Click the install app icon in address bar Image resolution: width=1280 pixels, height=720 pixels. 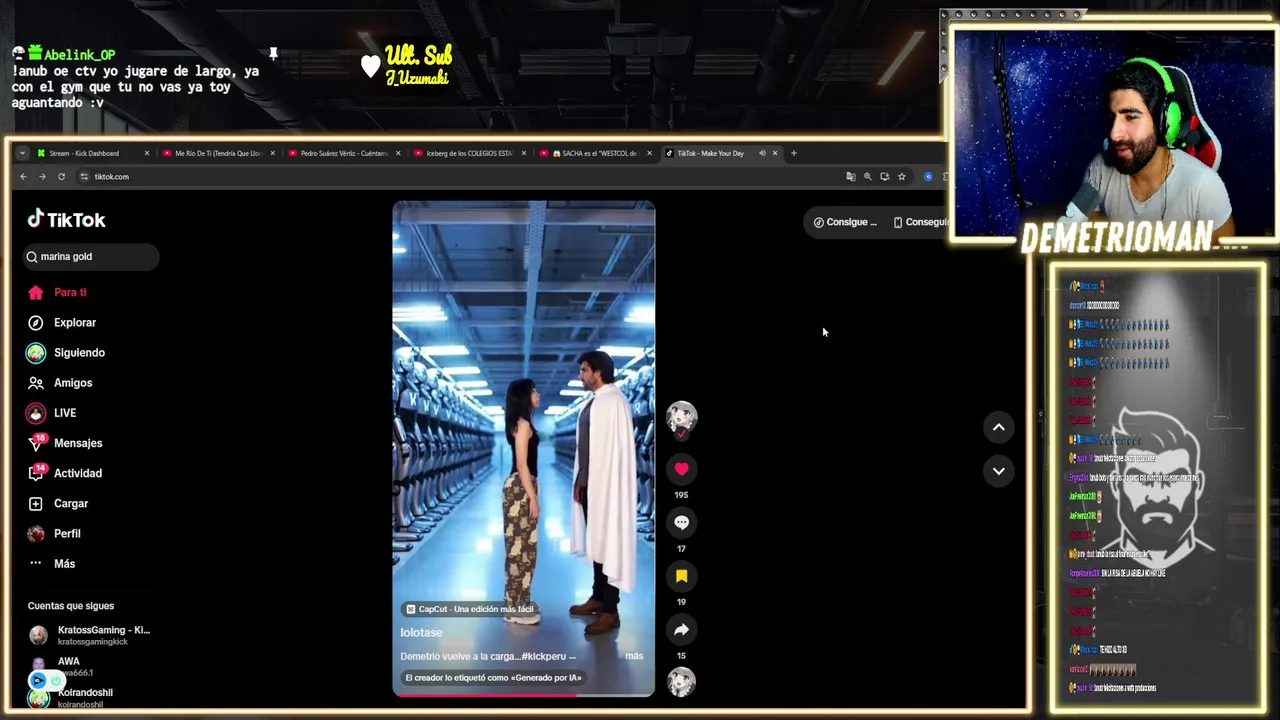pos(884,176)
